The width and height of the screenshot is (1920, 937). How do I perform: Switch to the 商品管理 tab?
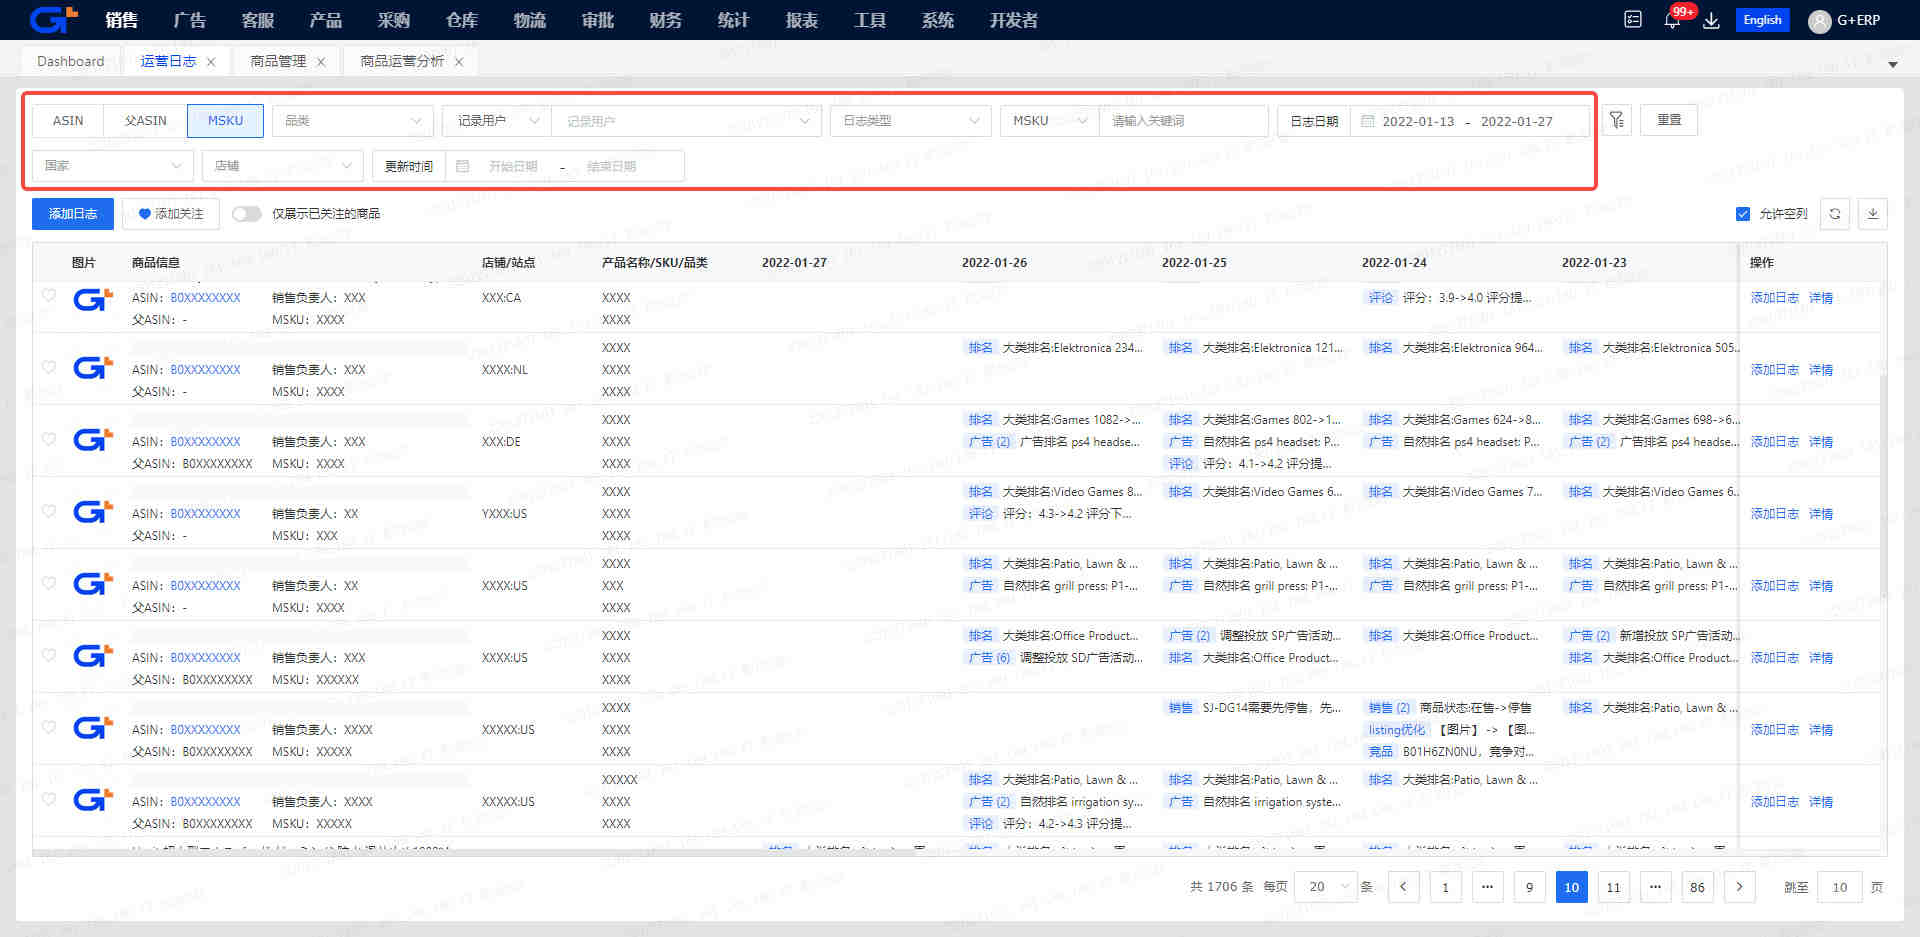278,61
